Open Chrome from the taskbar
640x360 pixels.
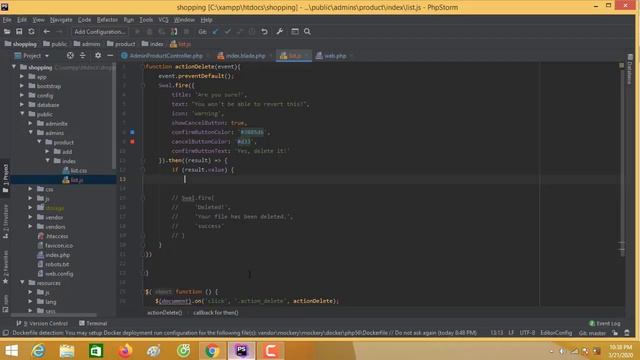(x=212, y=351)
